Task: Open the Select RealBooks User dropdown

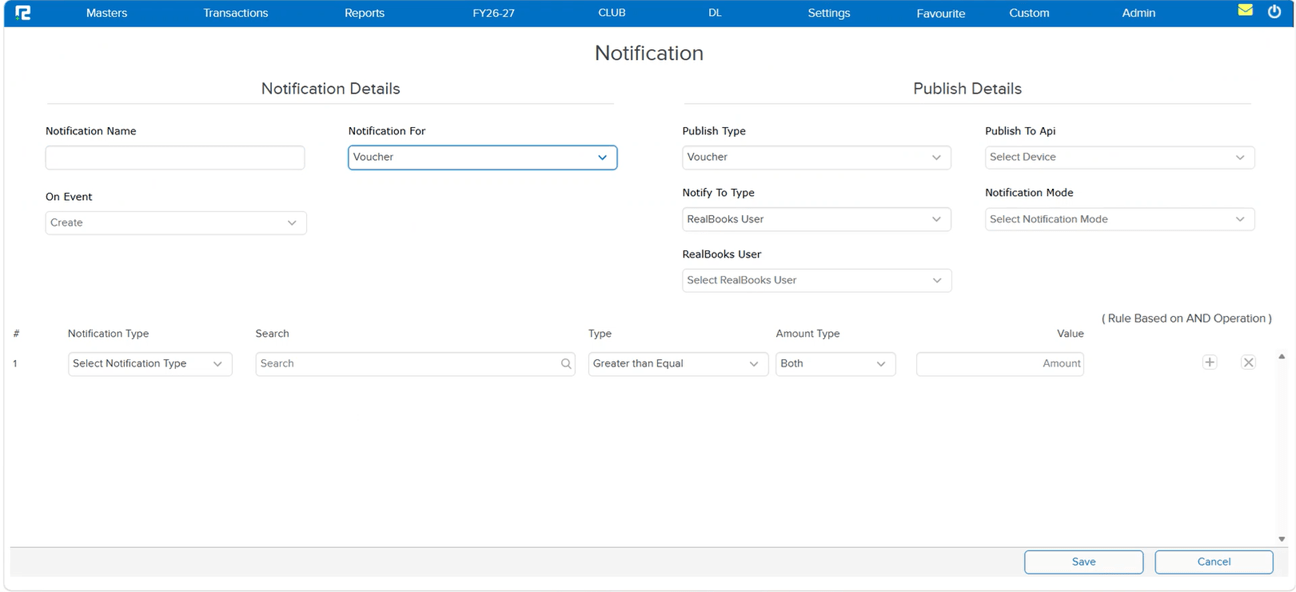Action: (817, 280)
